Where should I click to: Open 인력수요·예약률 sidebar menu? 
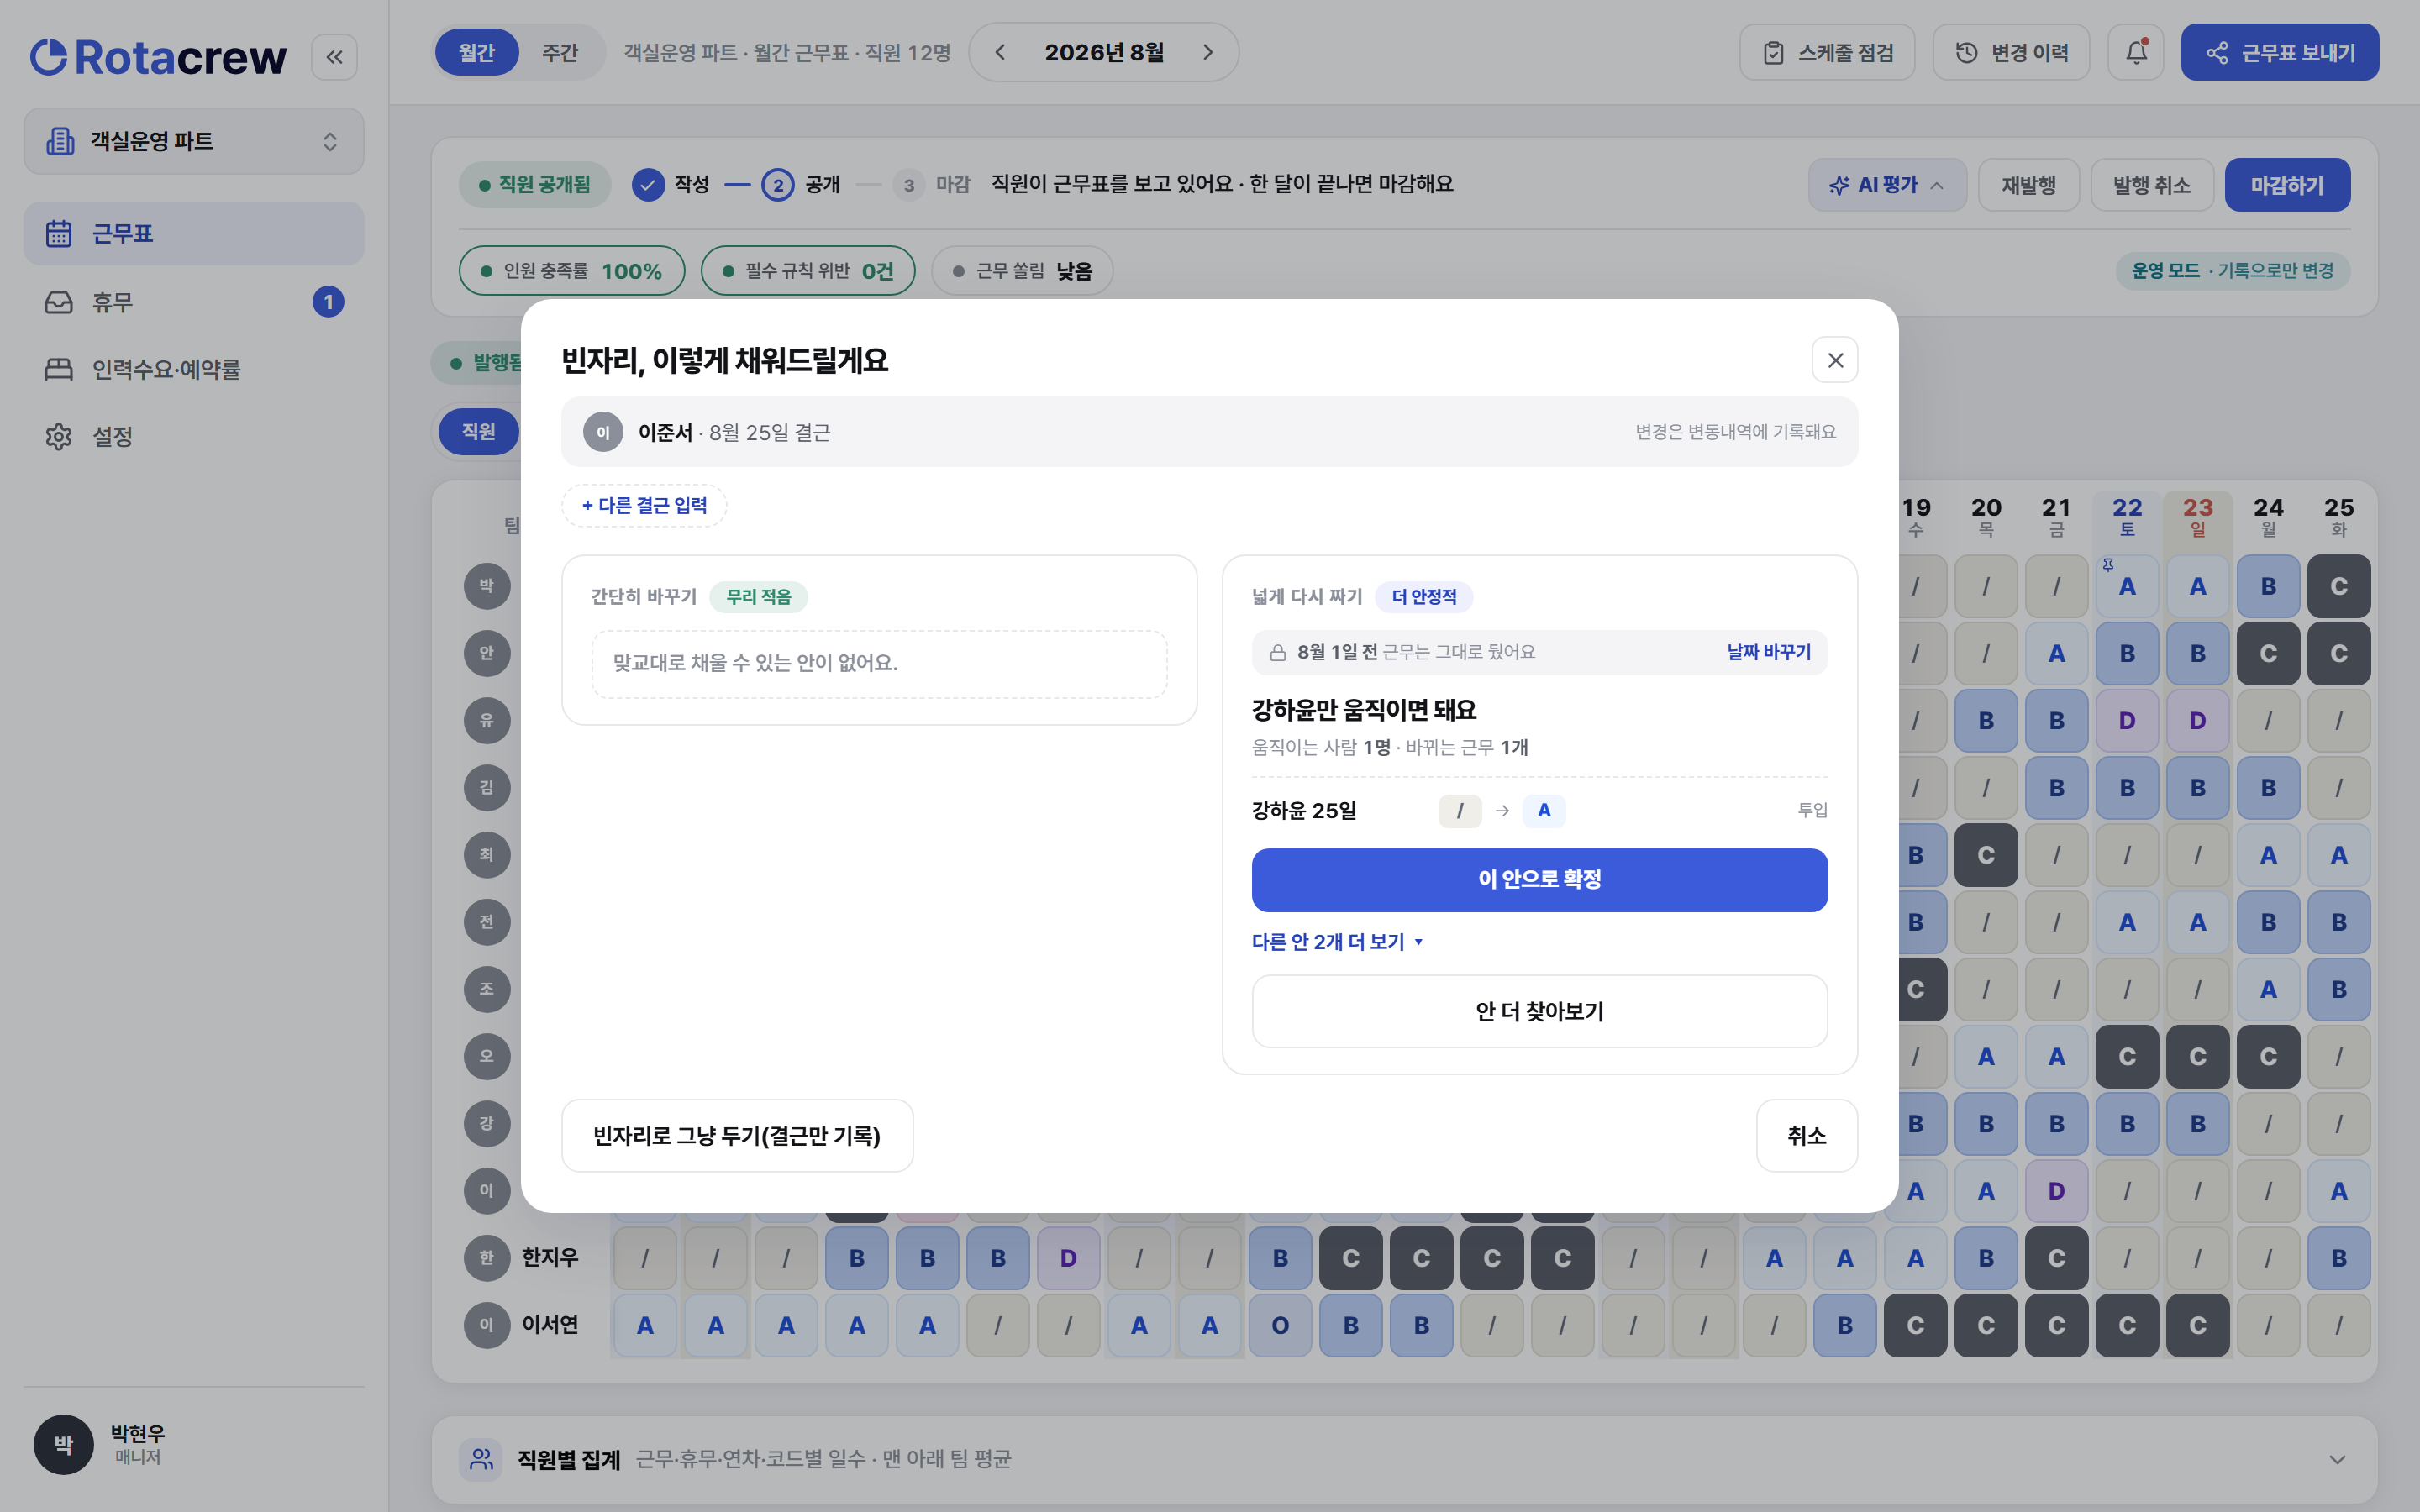coord(194,369)
